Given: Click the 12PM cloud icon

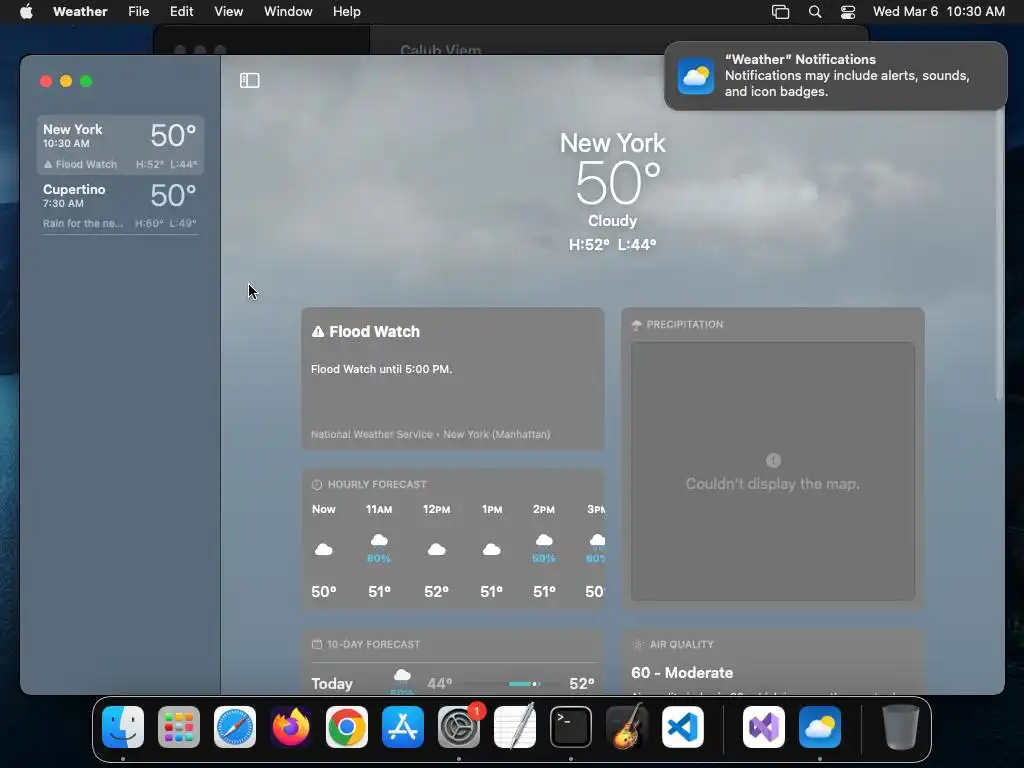Looking at the screenshot, I should [436, 549].
